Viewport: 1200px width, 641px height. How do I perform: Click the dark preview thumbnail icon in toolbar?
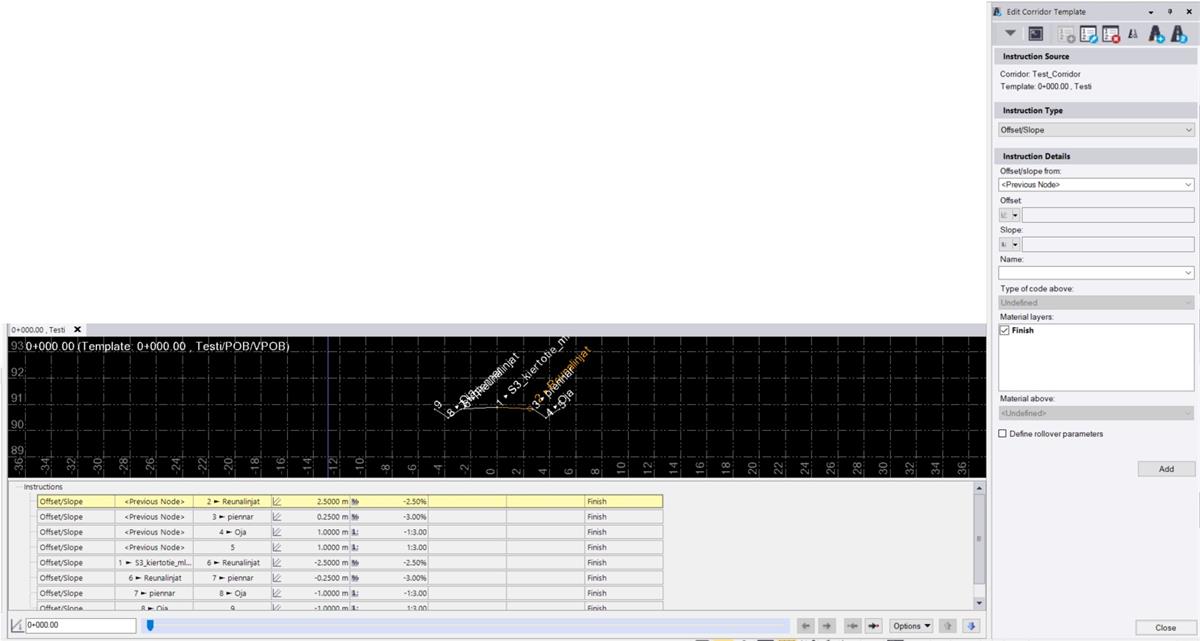pyautogui.click(x=1035, y=33)
